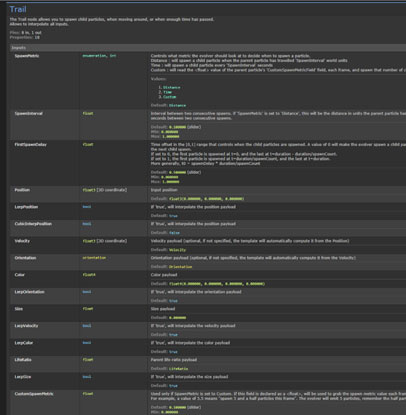Viewport: 406px width, 415px height.
Task: Click the 'Size payload' description text
Action: [163, 309]
